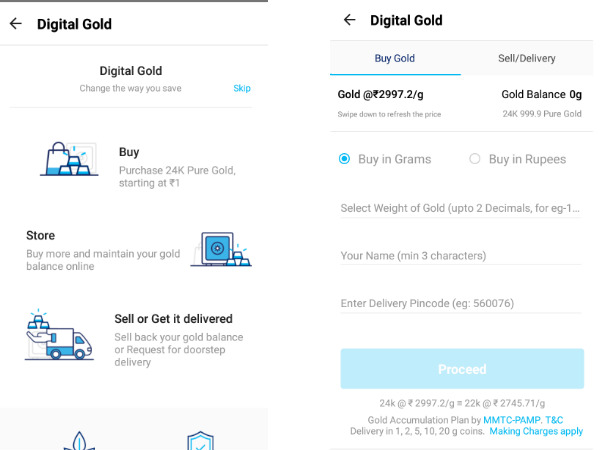Tap the shield icon at bottom

(200, 440)
